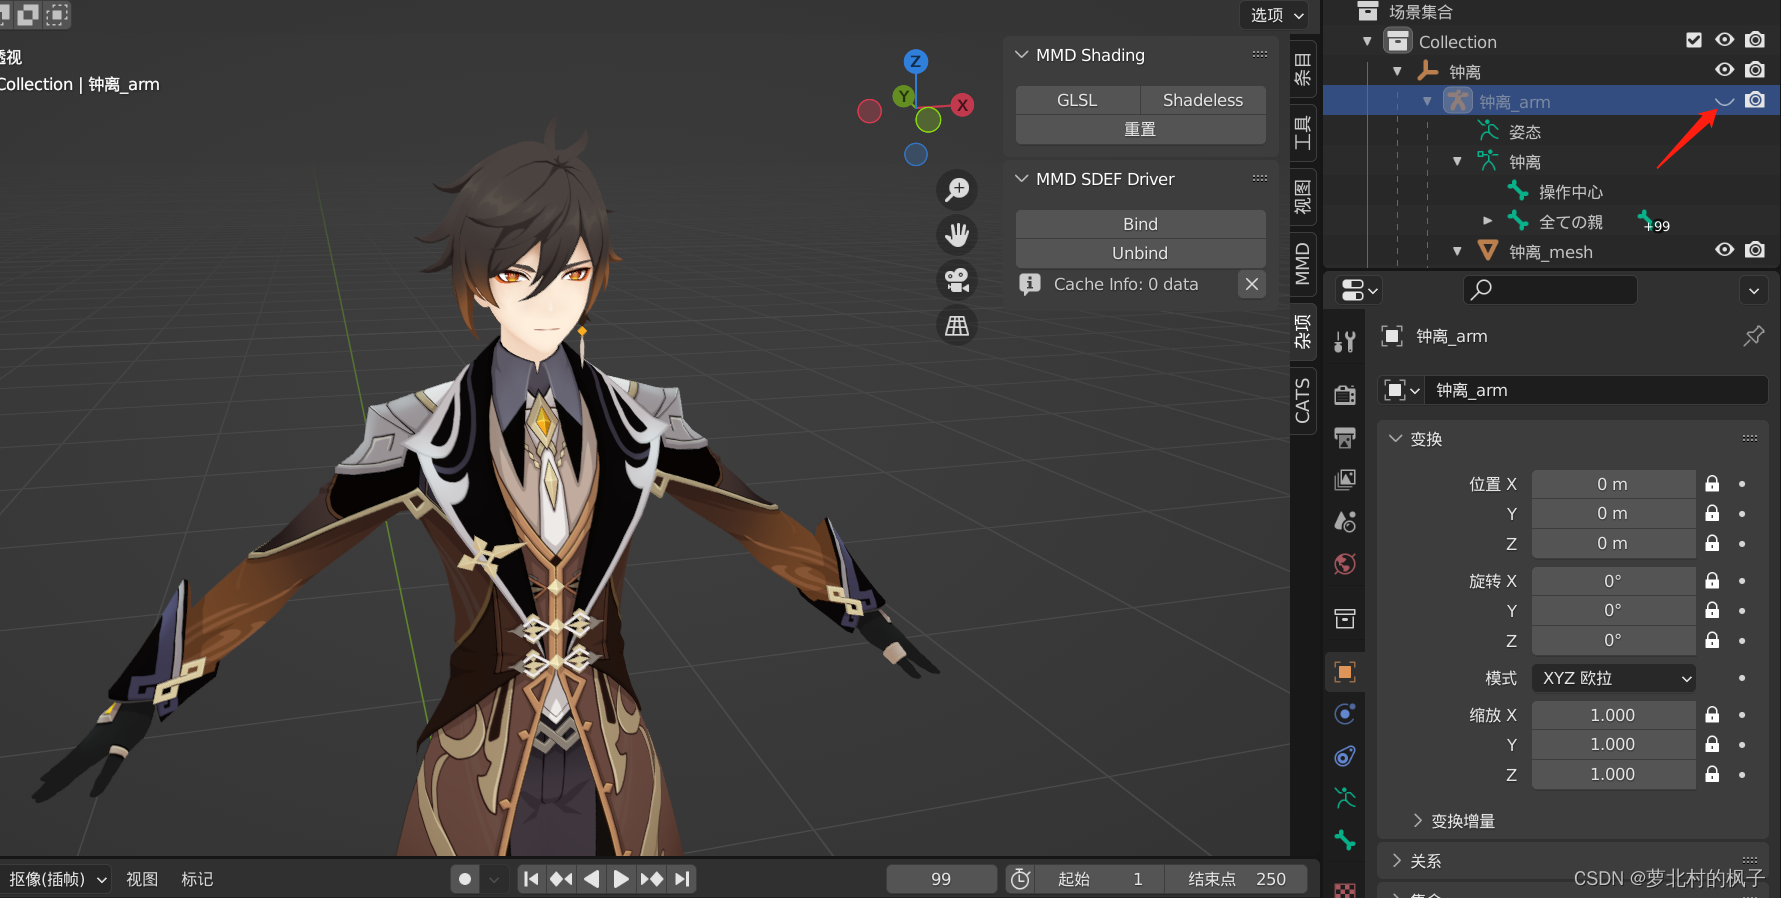Click the blue Z axis on gizmo

(915, 61)
